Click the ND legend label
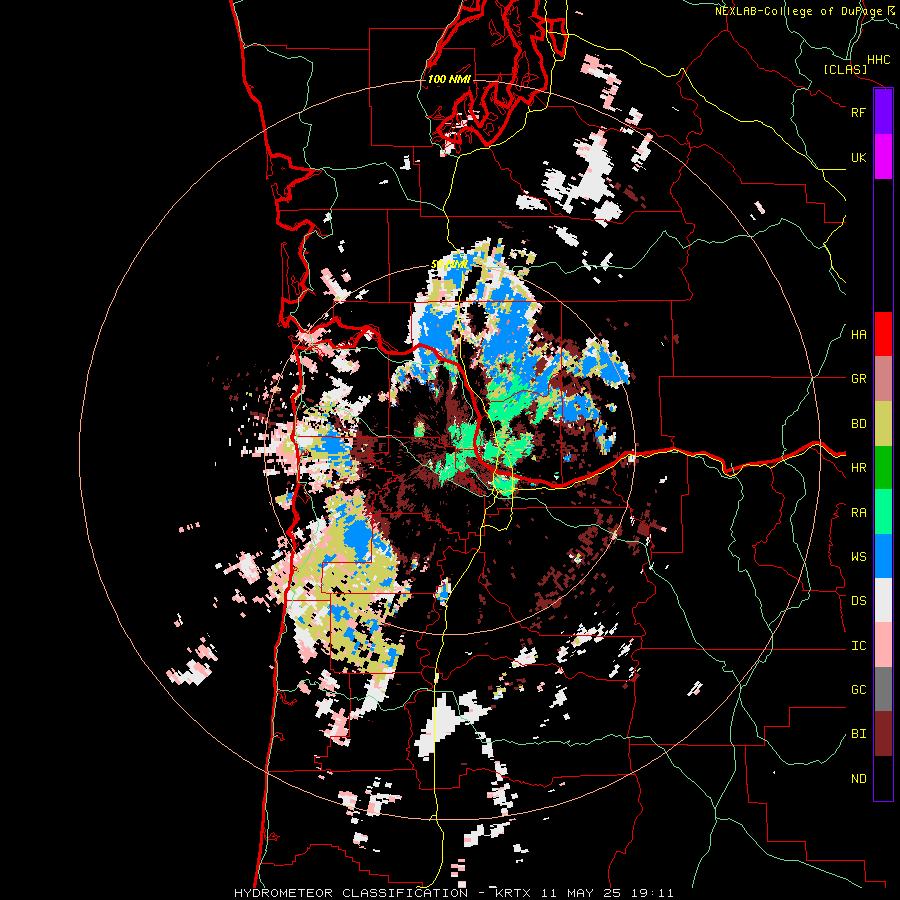Viewport: 900px width, 900px height. (858, 779)
